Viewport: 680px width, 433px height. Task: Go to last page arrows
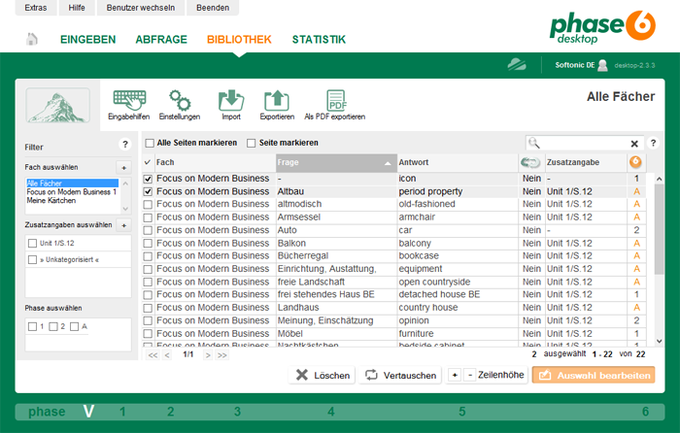(222, 355)
